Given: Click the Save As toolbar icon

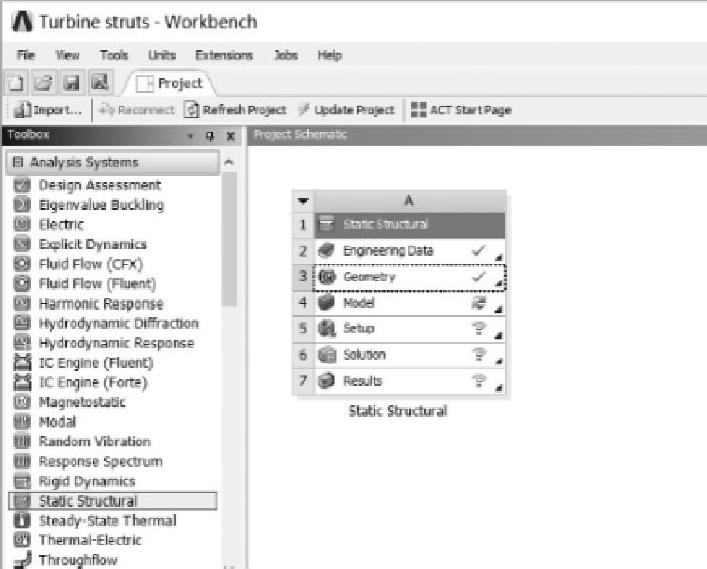Looking at the screenshot, I should (99, 83).
